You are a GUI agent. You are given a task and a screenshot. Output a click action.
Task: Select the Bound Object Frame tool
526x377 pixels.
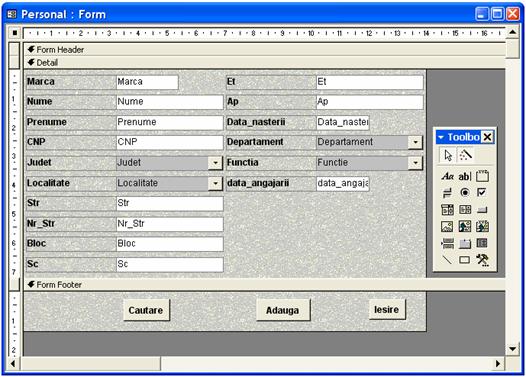[482, 226]
